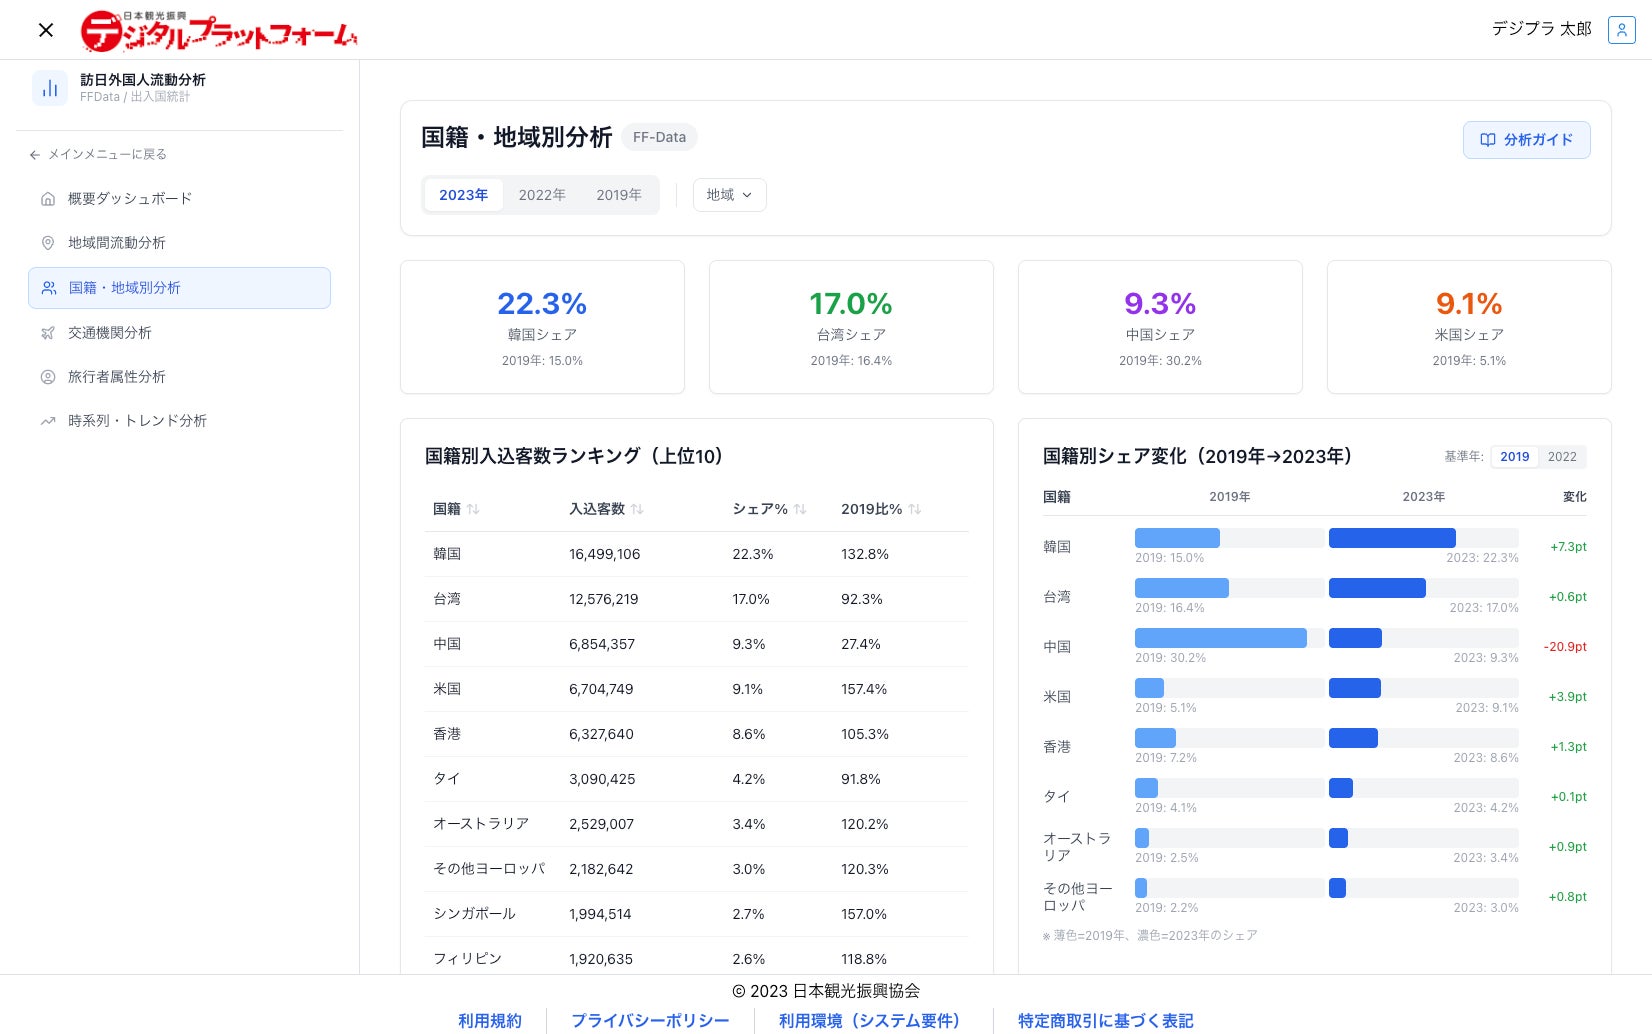1652x1034 pixels.
Task: Click the Japan tourism platform logo
Action: pos(219,31)
